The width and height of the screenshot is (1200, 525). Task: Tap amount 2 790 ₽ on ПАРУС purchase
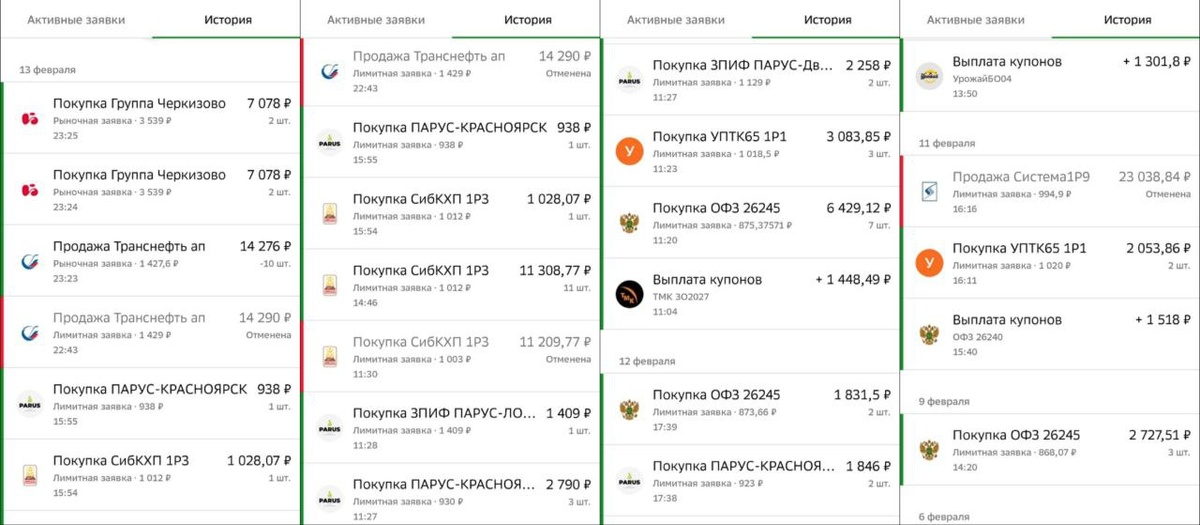(568, 484)
